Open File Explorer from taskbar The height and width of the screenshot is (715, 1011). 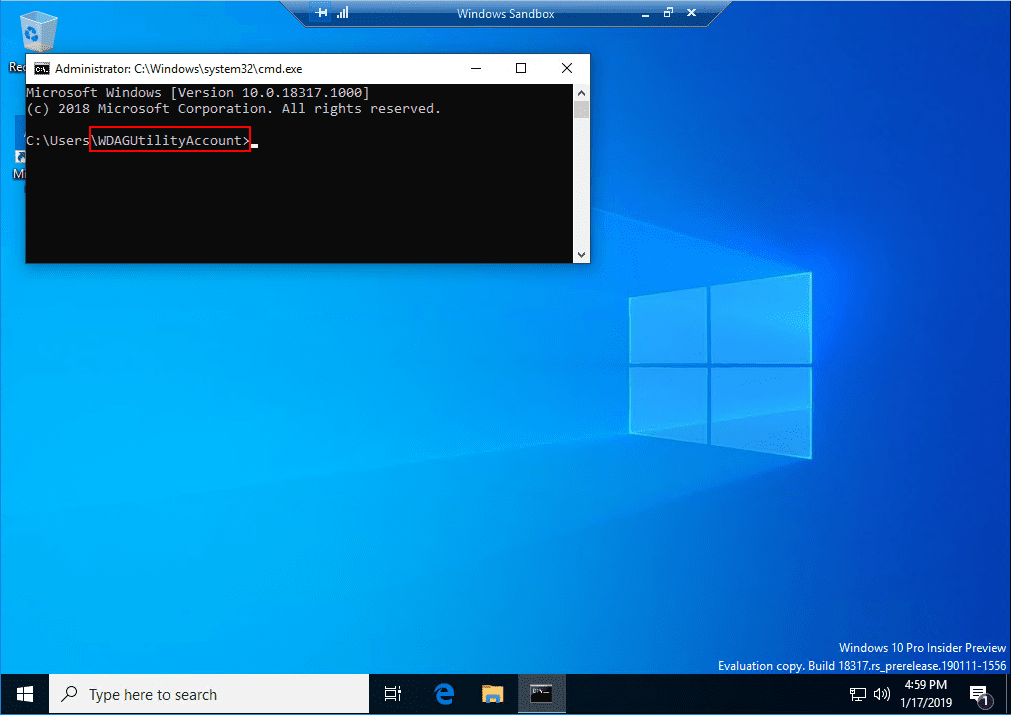[x=493, y=694]
